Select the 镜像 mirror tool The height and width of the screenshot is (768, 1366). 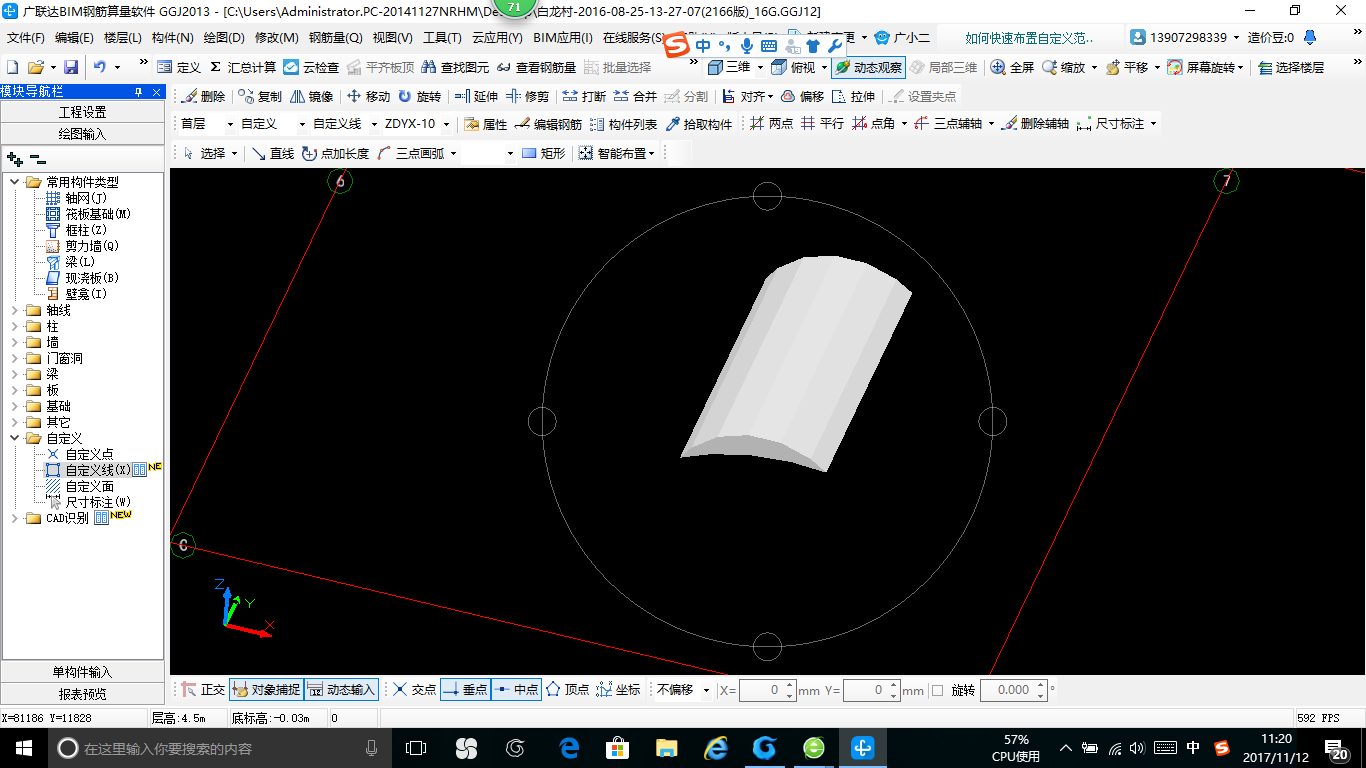[x=311, y=96]
